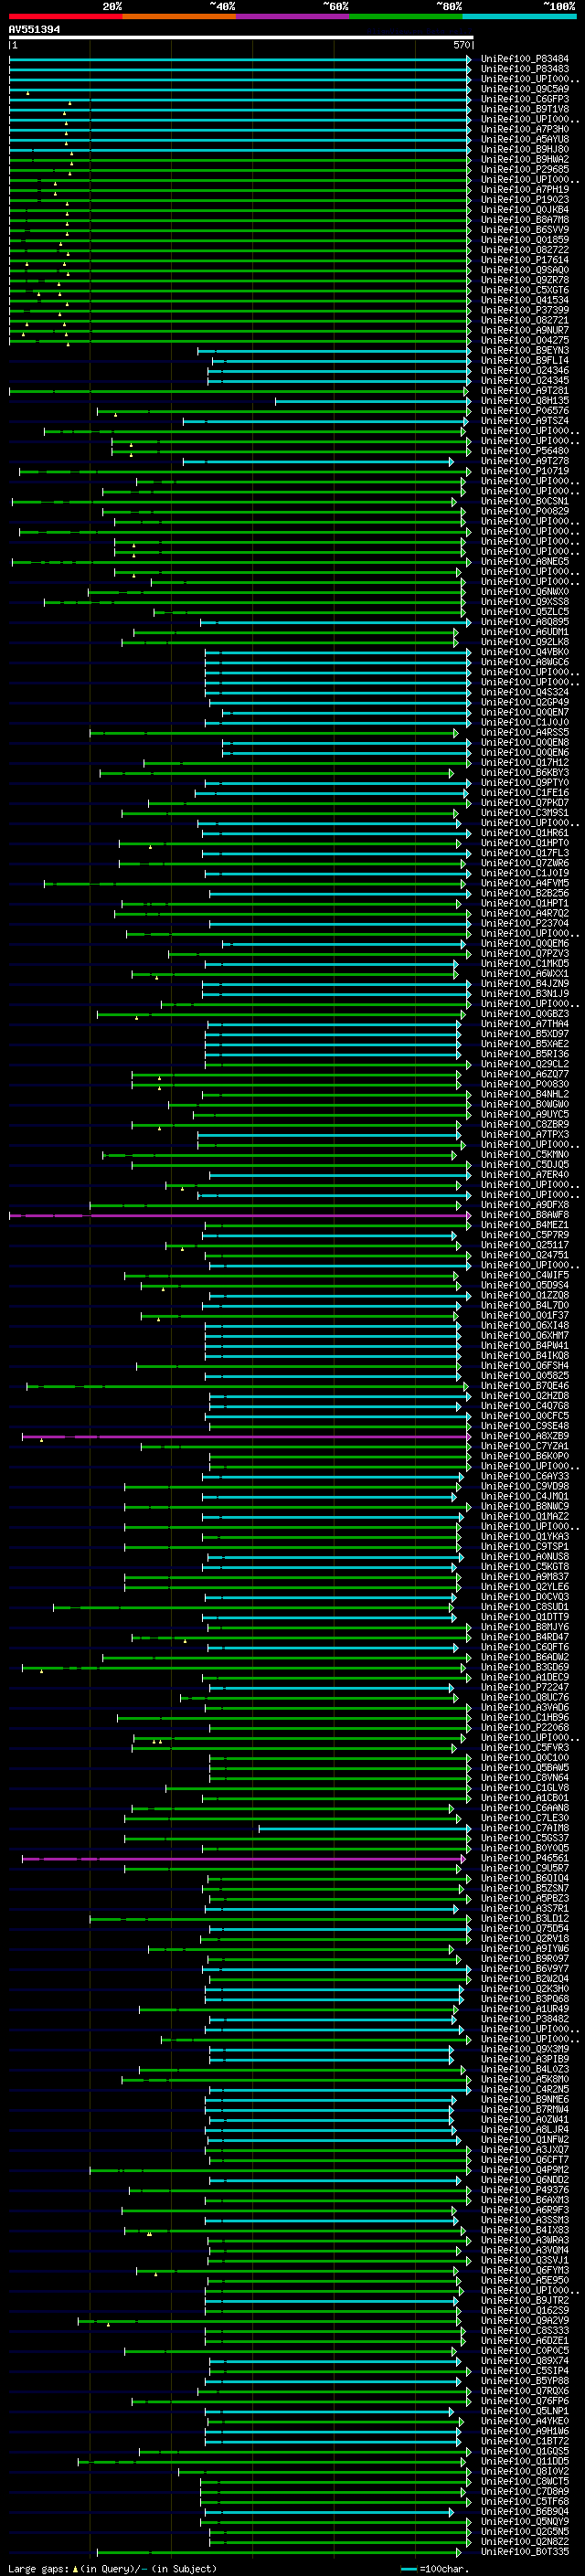Click the =100char. scale legend

click(x=434, y=2569)
